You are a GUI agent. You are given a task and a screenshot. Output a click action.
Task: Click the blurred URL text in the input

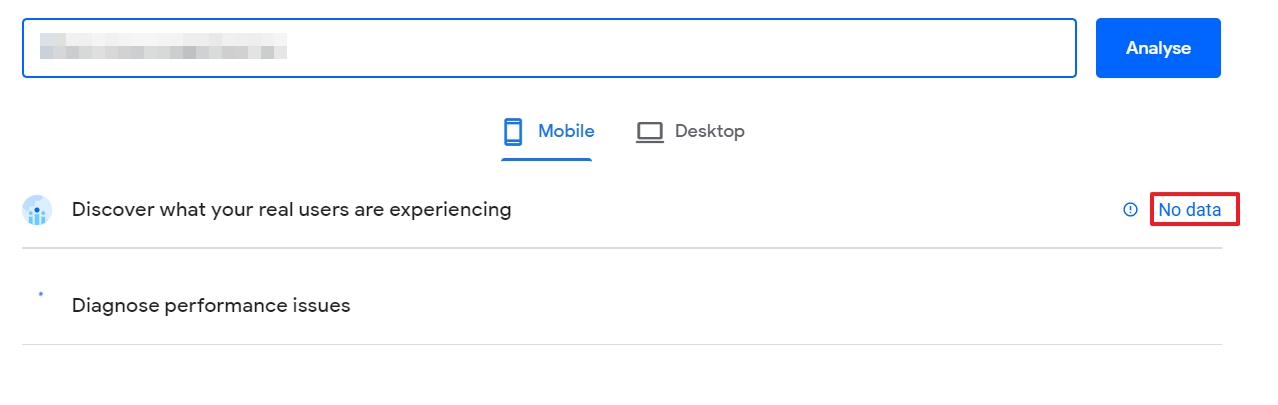(x=162, y=45)
